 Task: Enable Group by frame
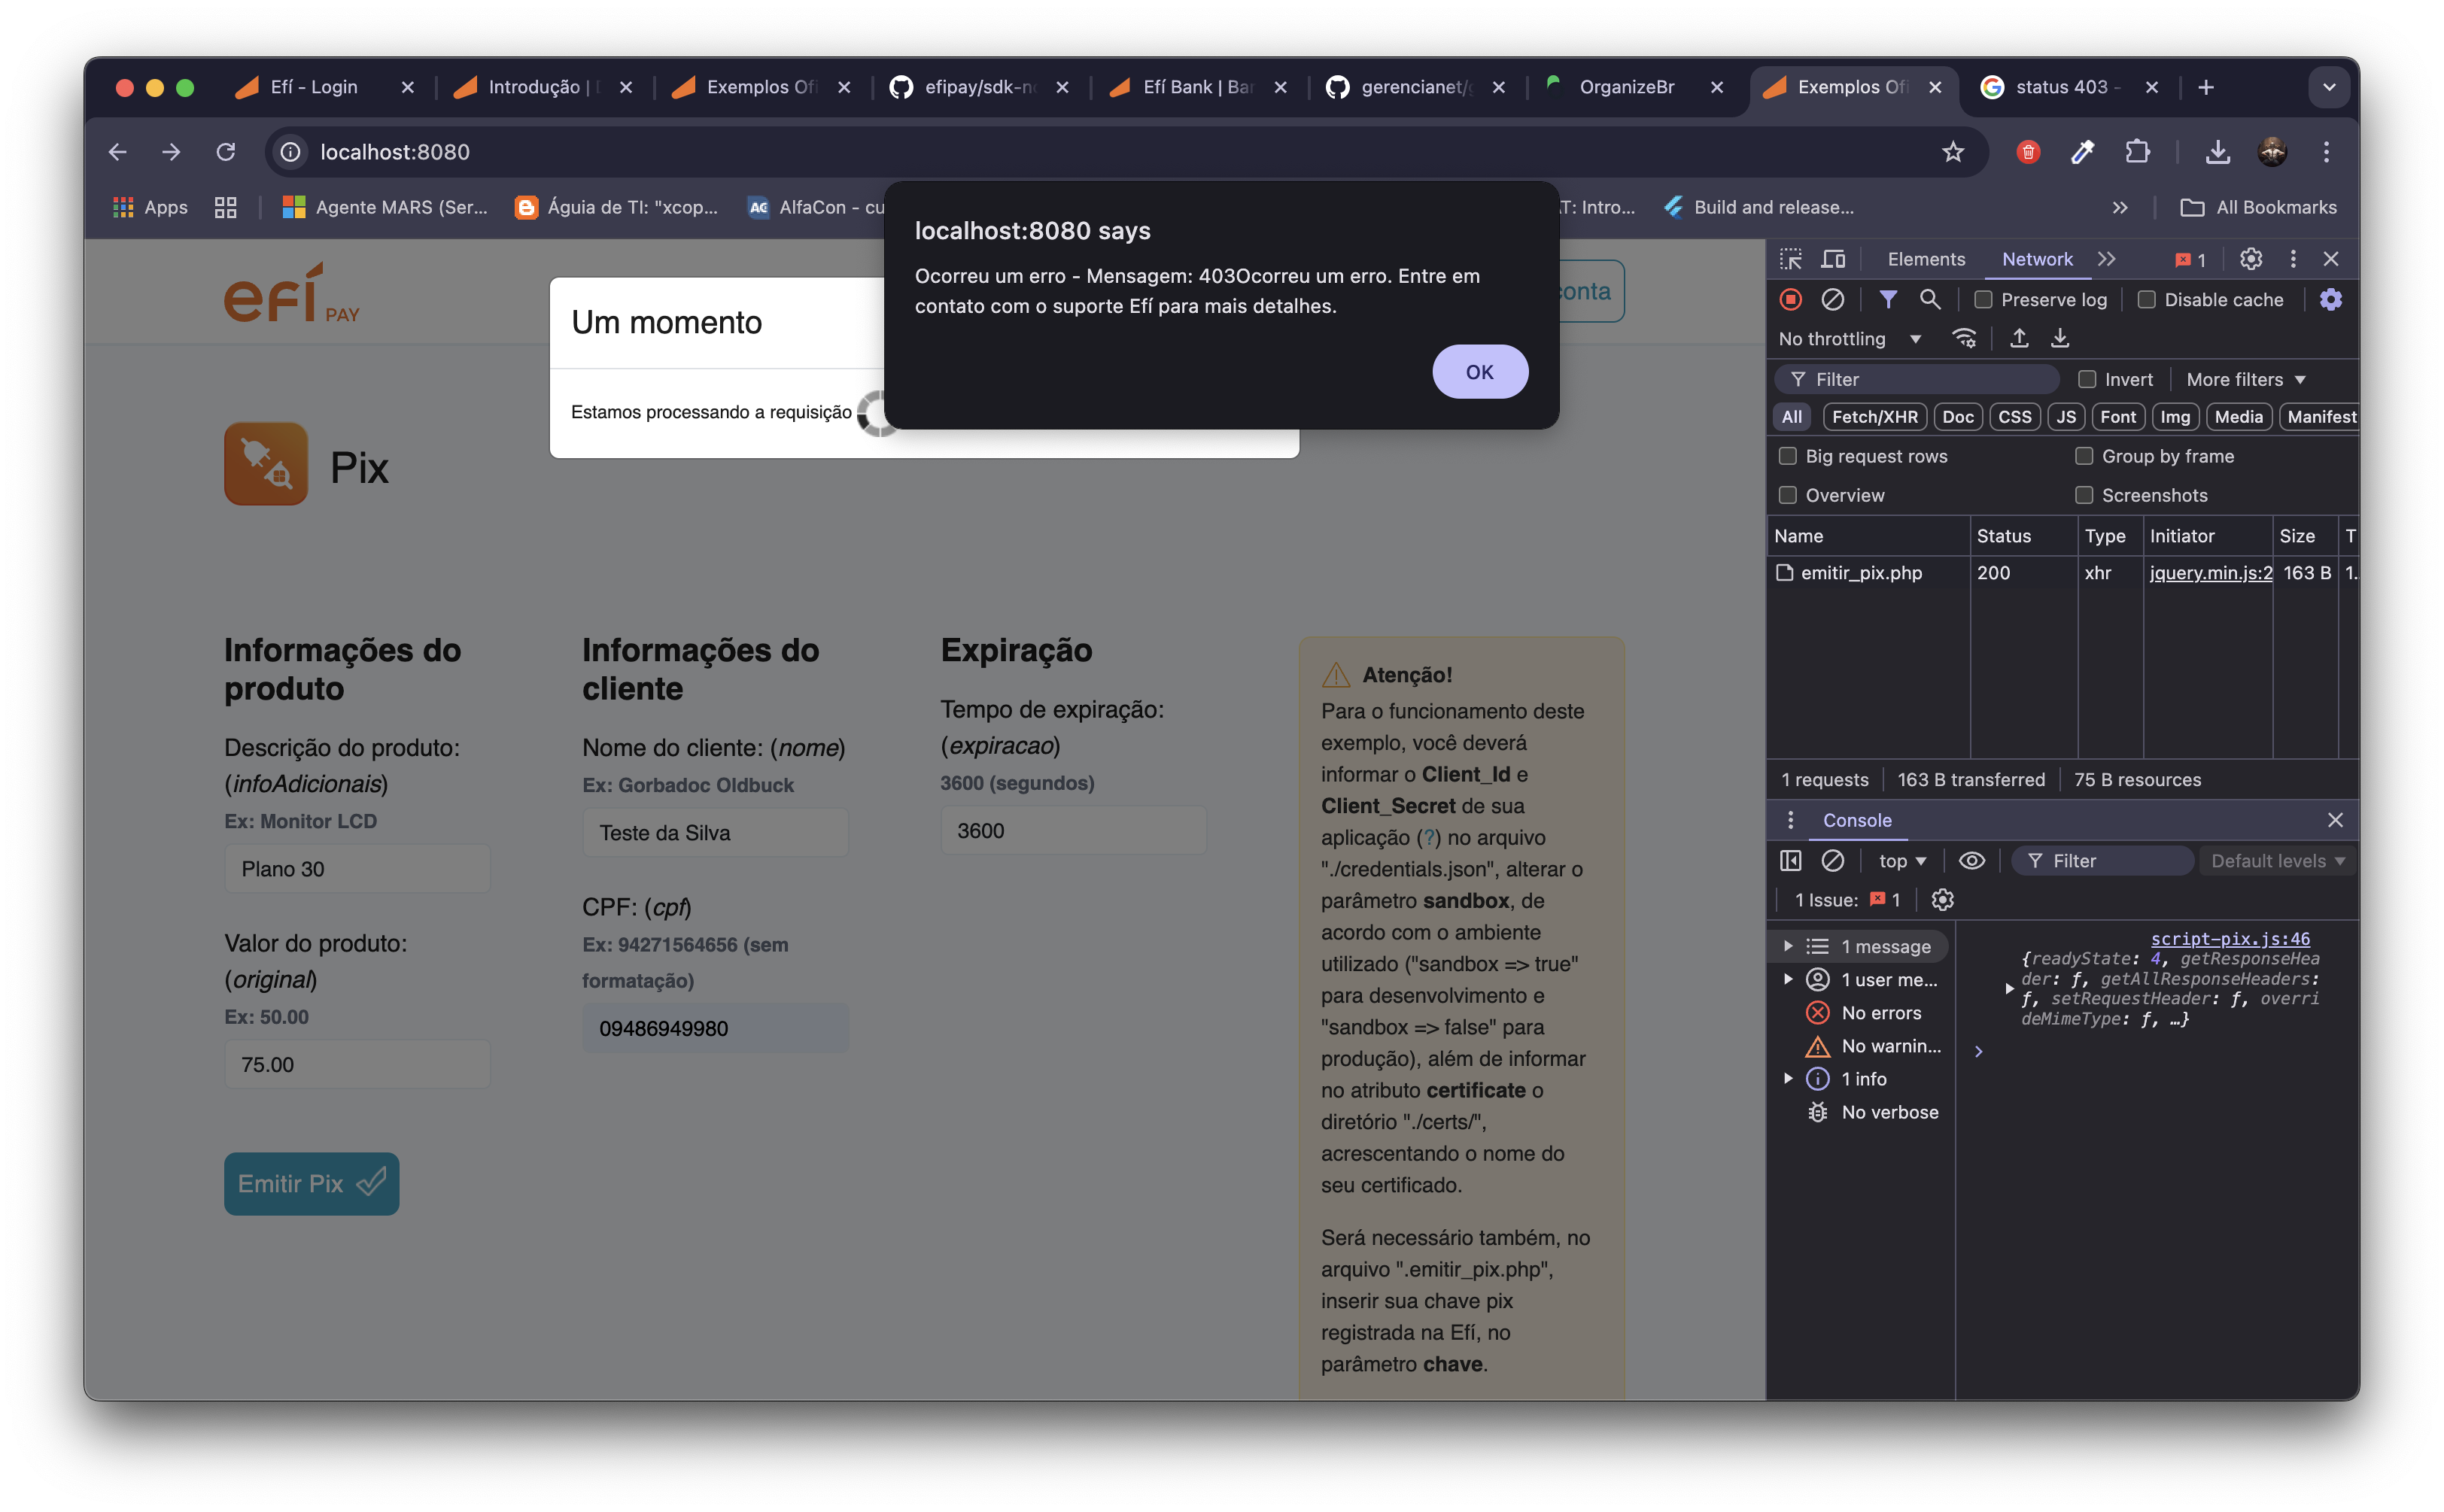click(x=2085, y=456)
